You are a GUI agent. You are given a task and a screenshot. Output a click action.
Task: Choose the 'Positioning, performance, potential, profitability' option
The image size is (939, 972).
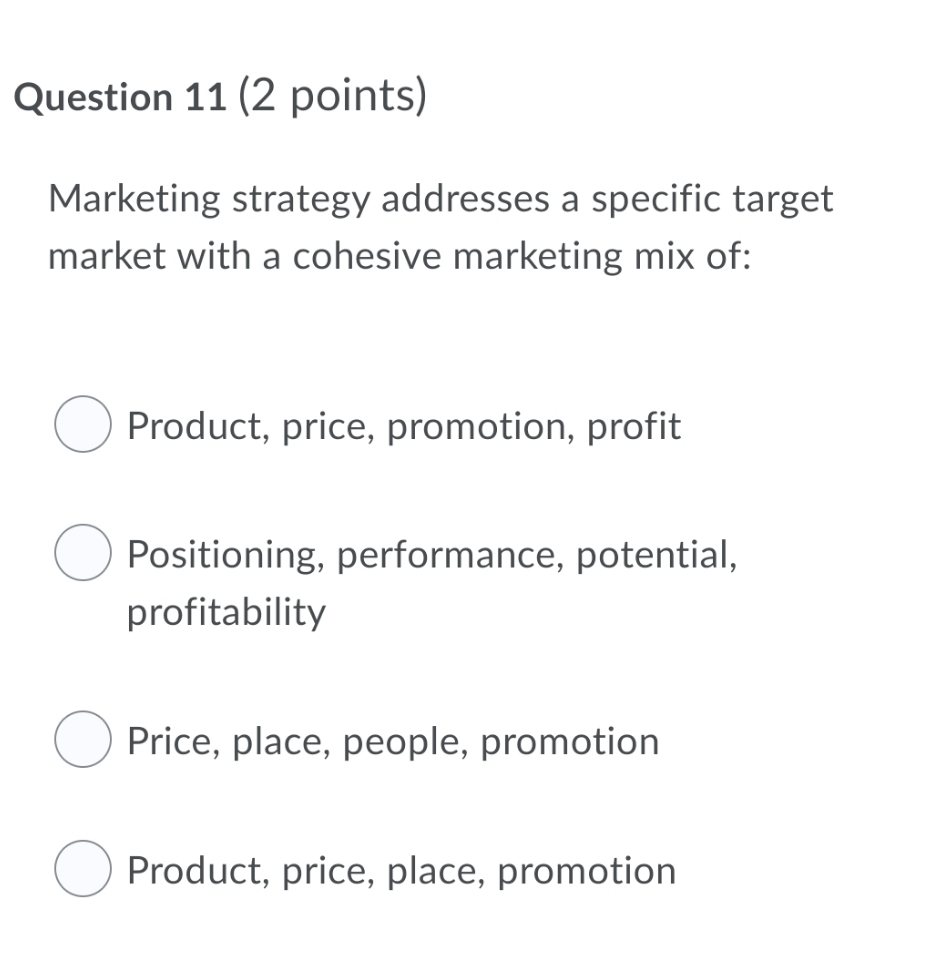tap(83, 553)
